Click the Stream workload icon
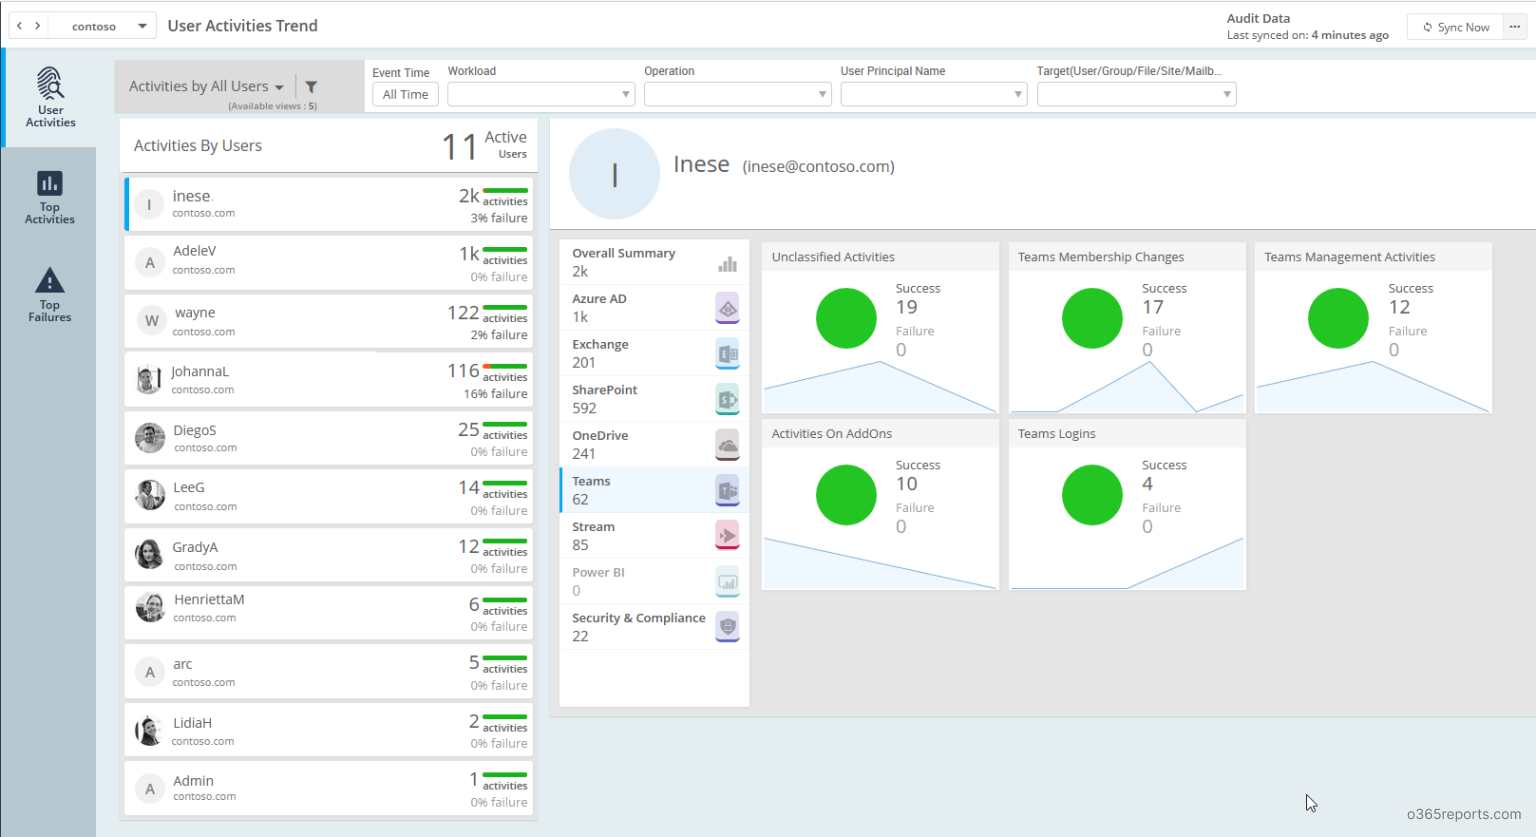The height and width of the screenshot is (837, 1536). 727,536
